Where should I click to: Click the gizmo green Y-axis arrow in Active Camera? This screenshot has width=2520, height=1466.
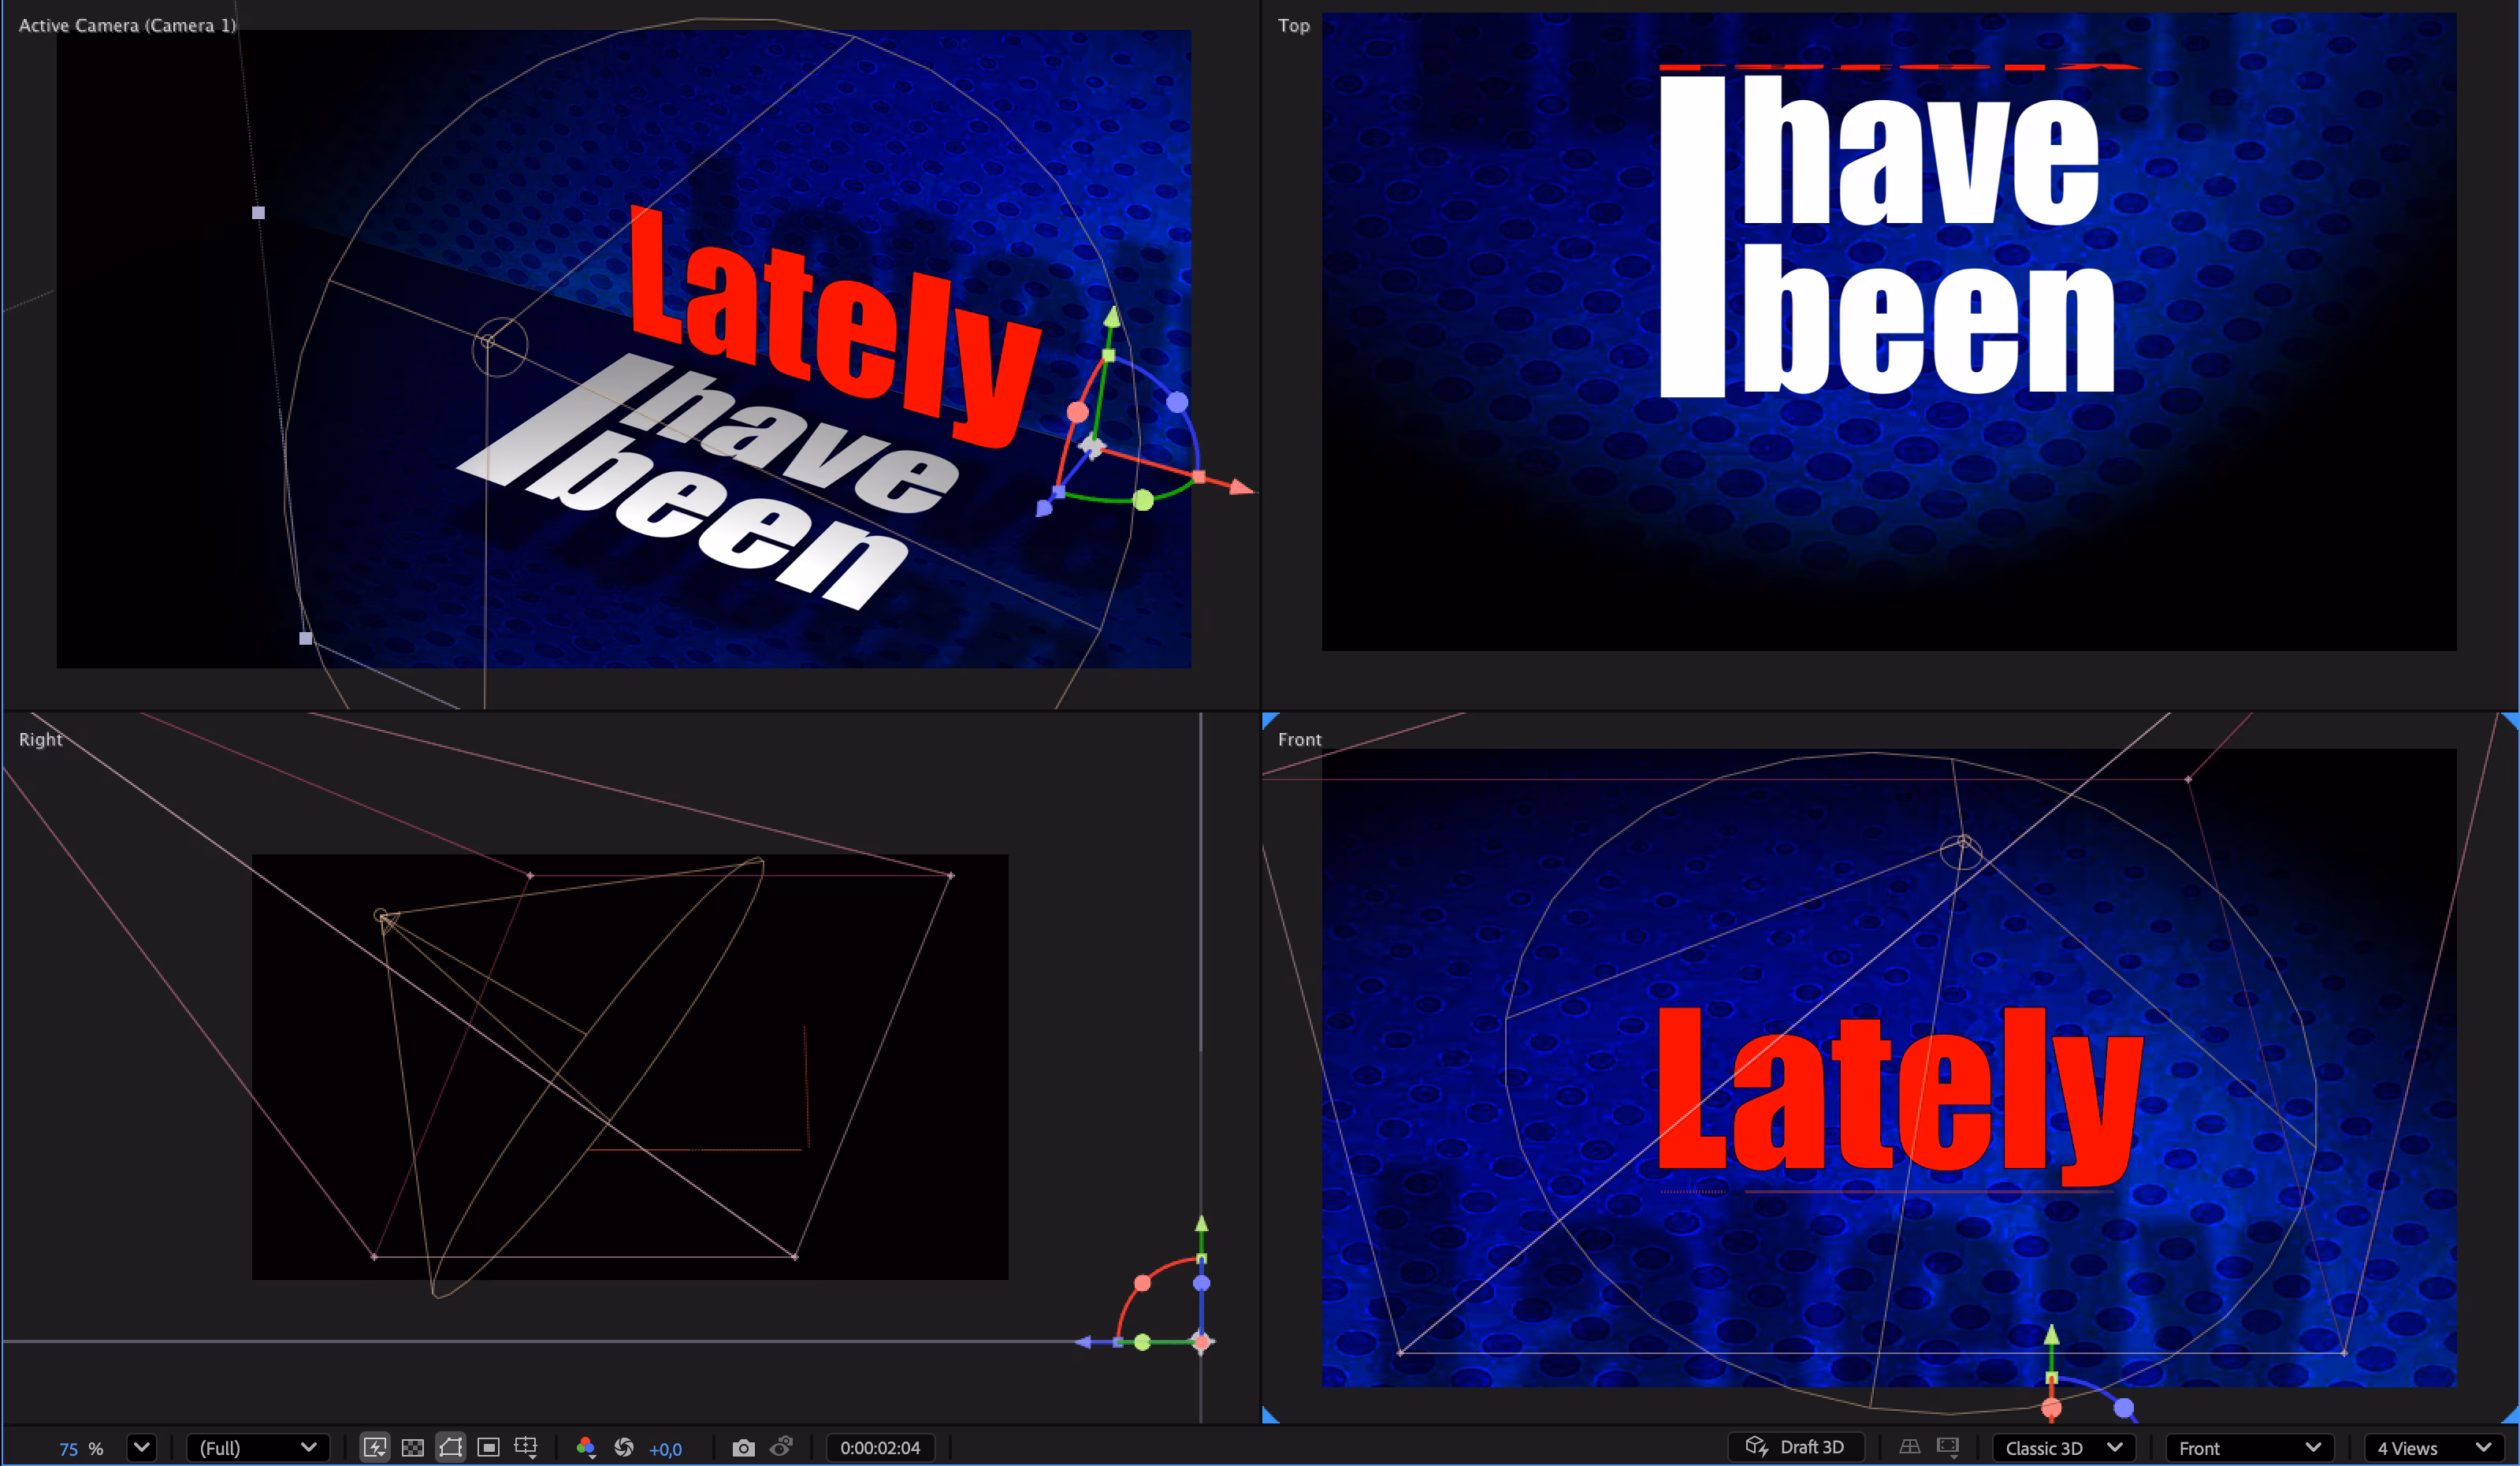[x=1112, y=317]
